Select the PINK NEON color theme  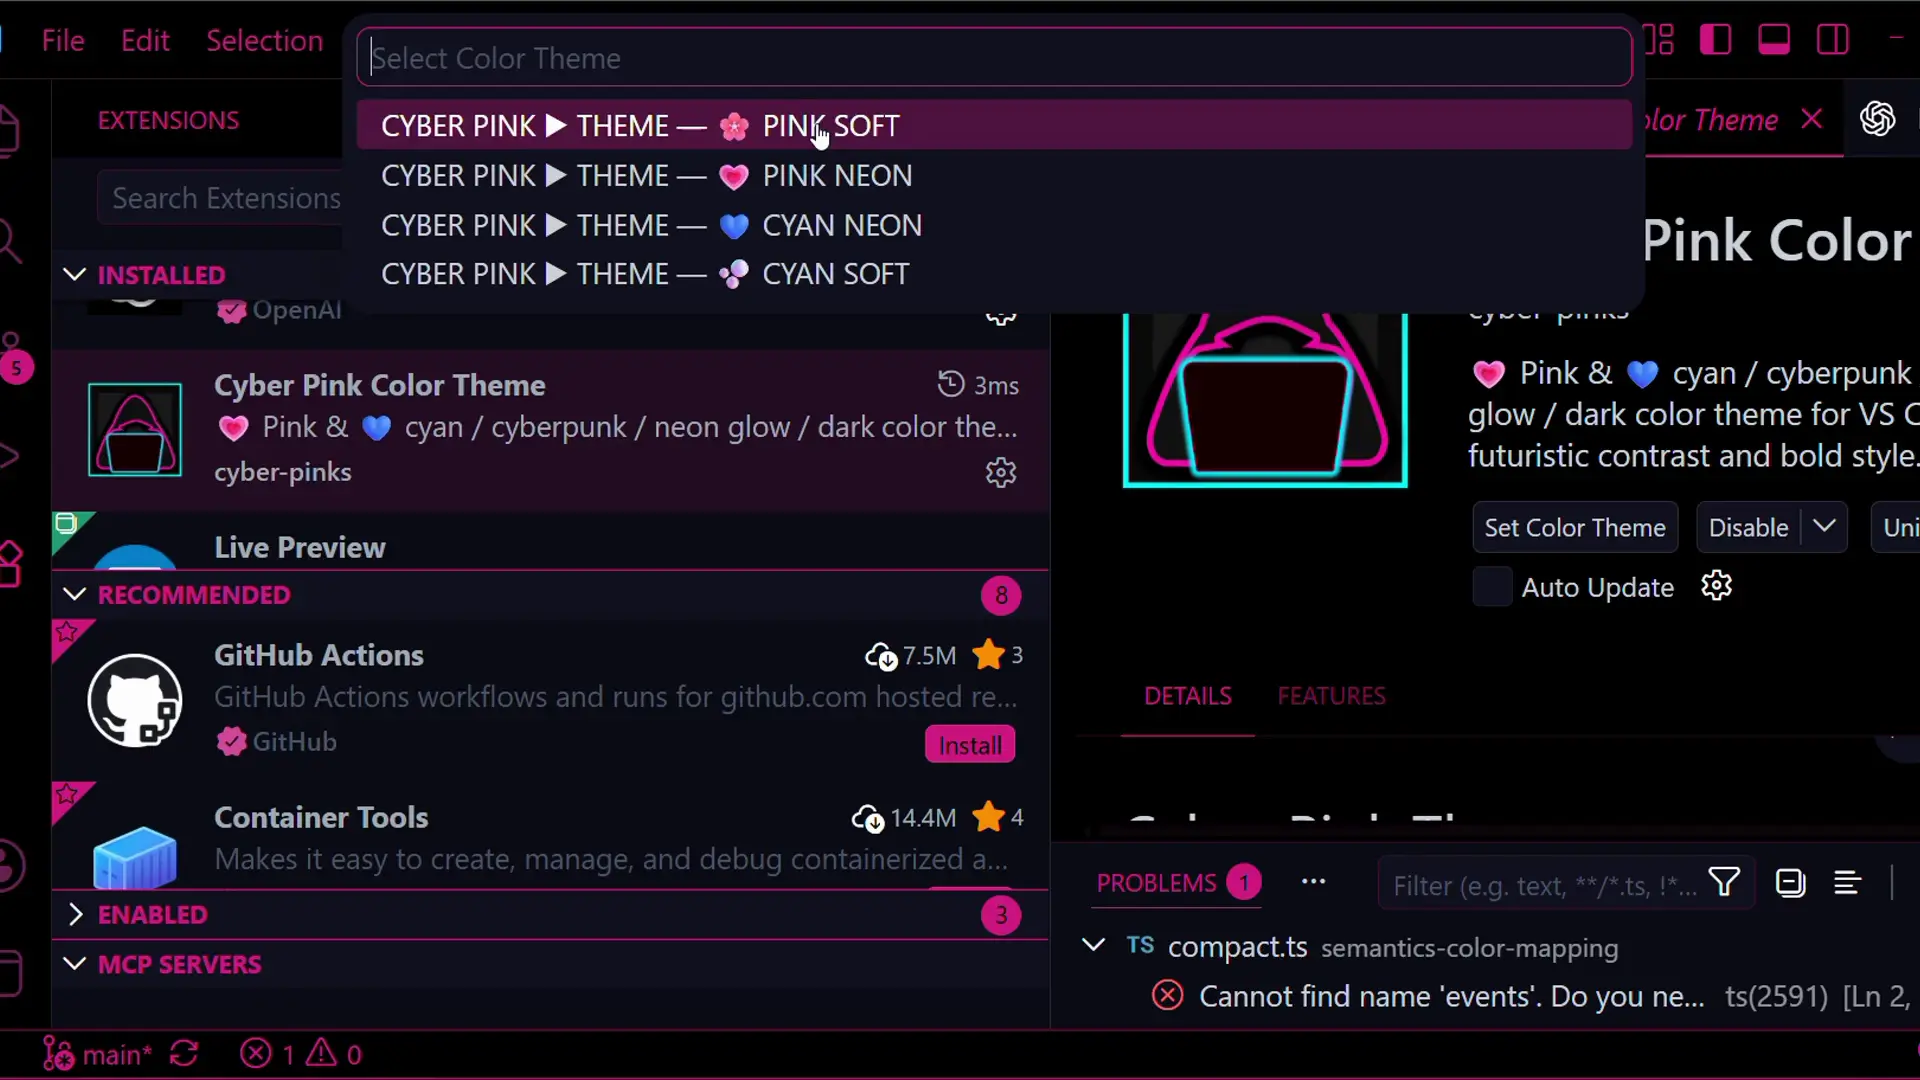pyautogui.click(x=994, y=176)
